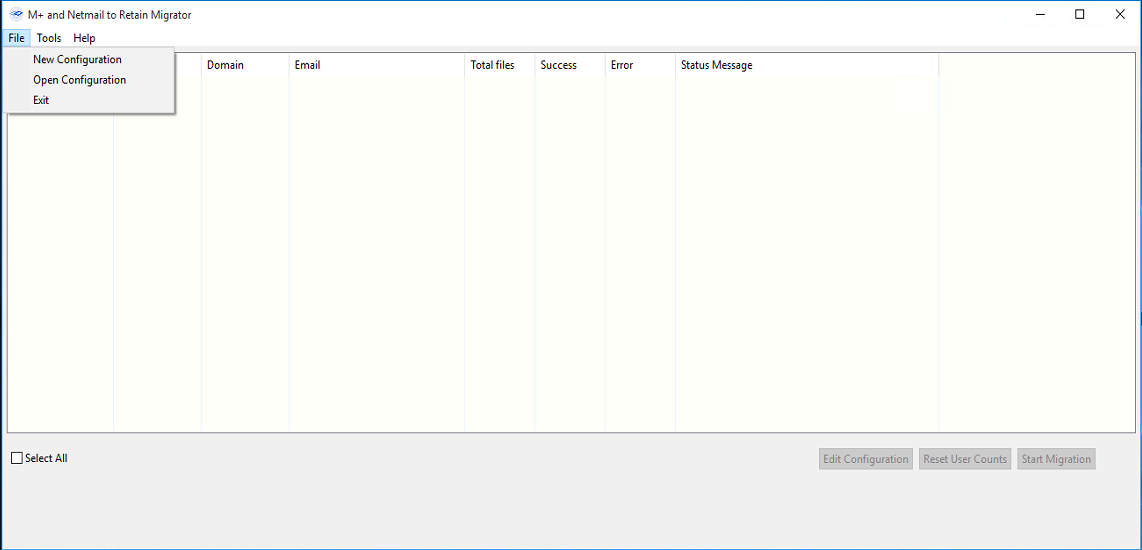Image resolution: width=1142 pixels, height=550 pixels.
Task: Click the Total files column header
Action: pyautogui.click(x=500, y=65)
